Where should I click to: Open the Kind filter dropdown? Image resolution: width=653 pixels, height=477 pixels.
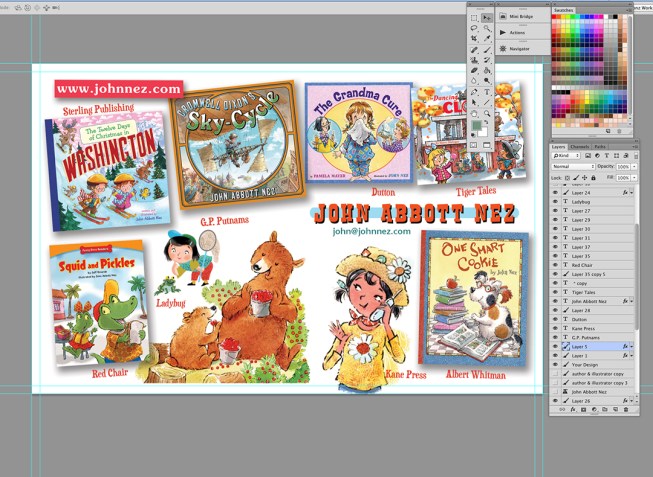tap(566, 156)
